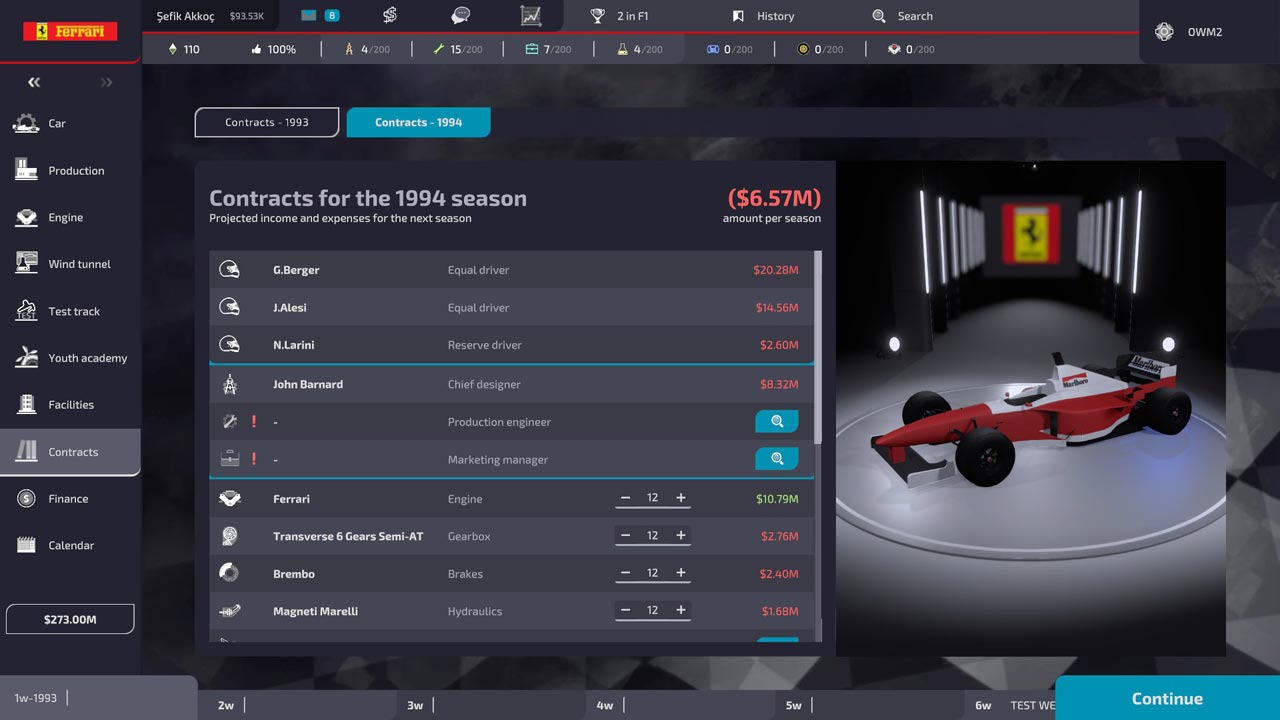
Task: Increase Brembo brakes quantity with plus
Action: [x=681, y=573]
